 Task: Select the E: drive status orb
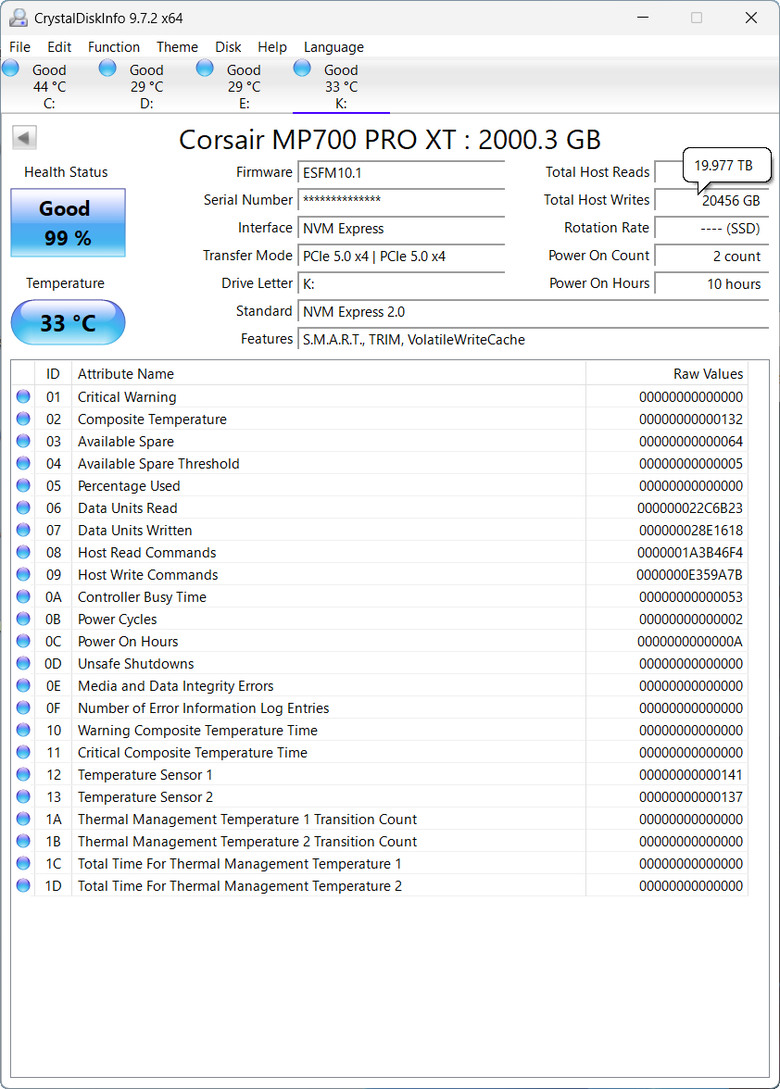205,68
